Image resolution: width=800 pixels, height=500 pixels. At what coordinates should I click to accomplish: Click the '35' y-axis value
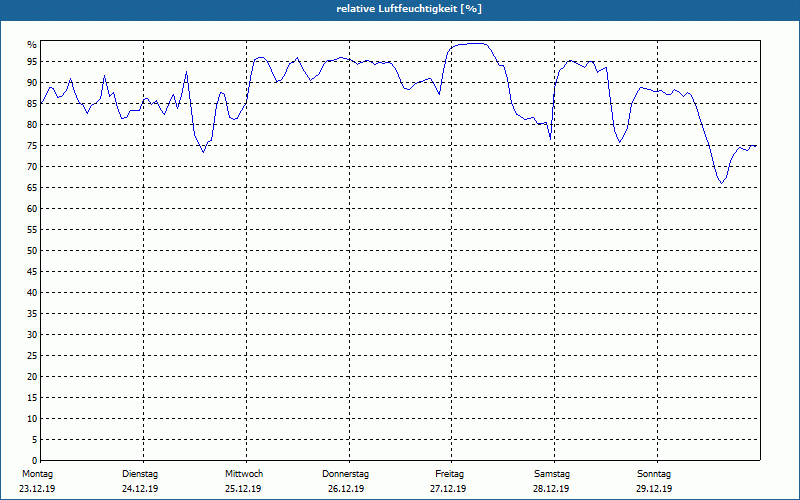32,314
